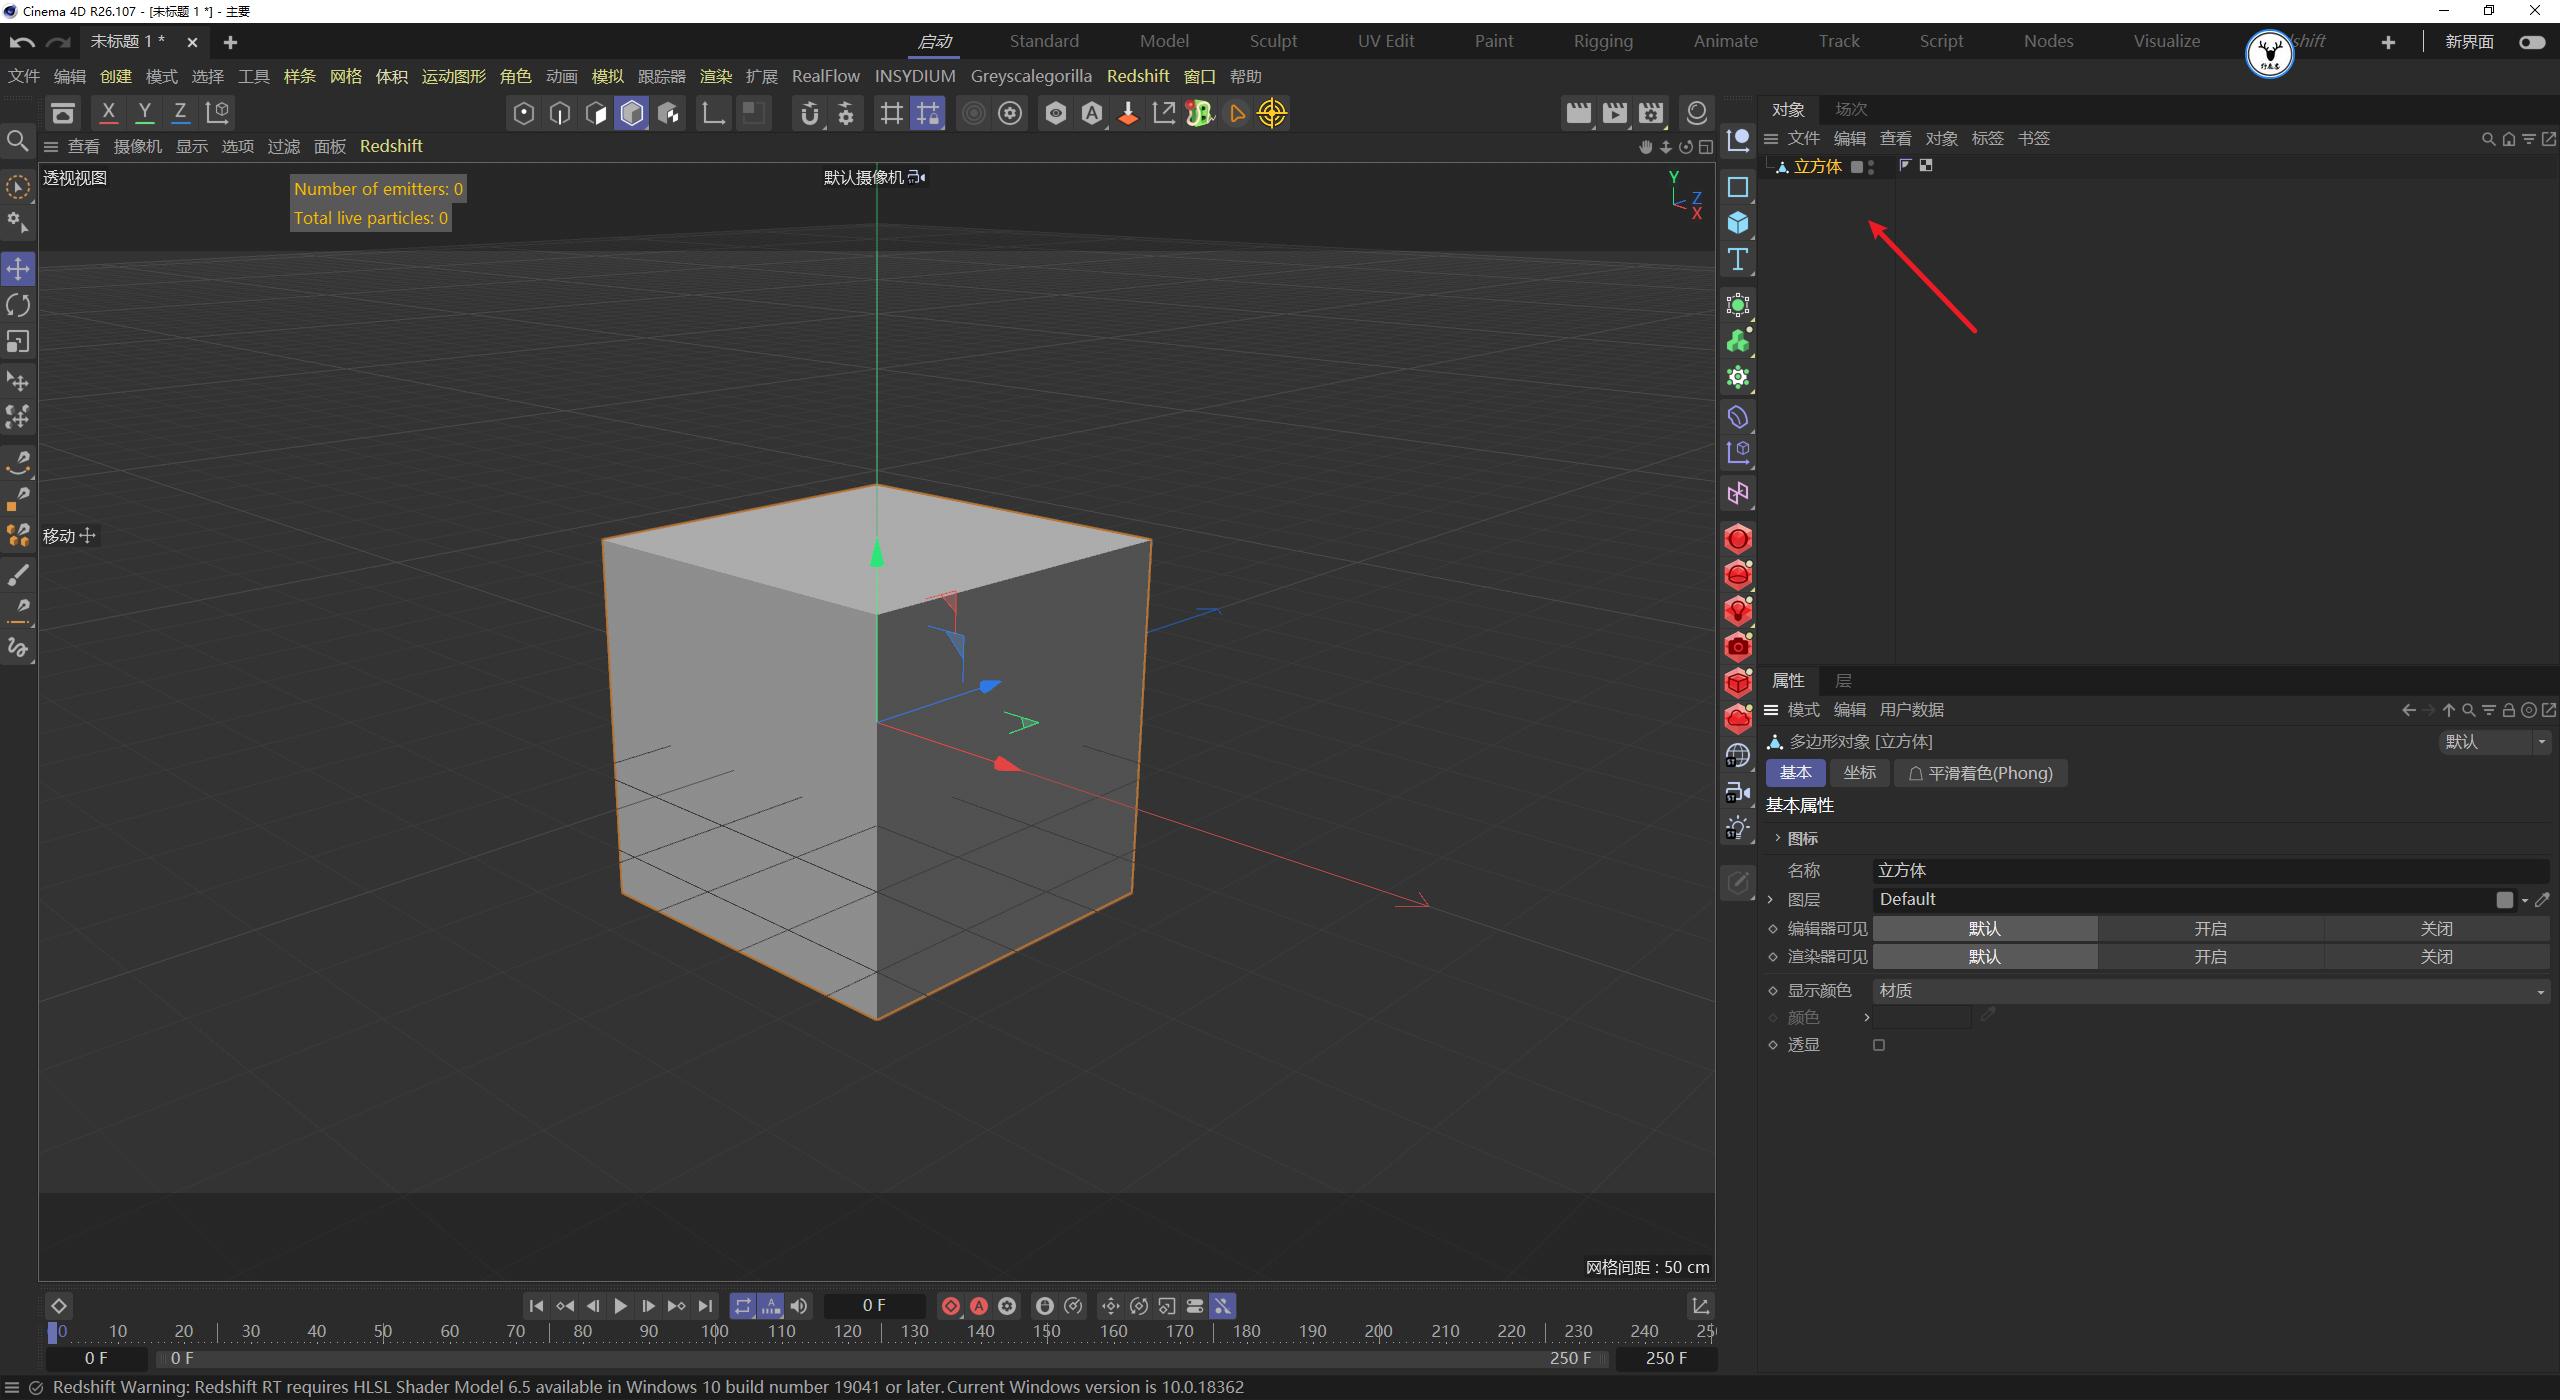
Task: Click the 开启 option for 编辑器可见
Action: tap(2211, 928)
